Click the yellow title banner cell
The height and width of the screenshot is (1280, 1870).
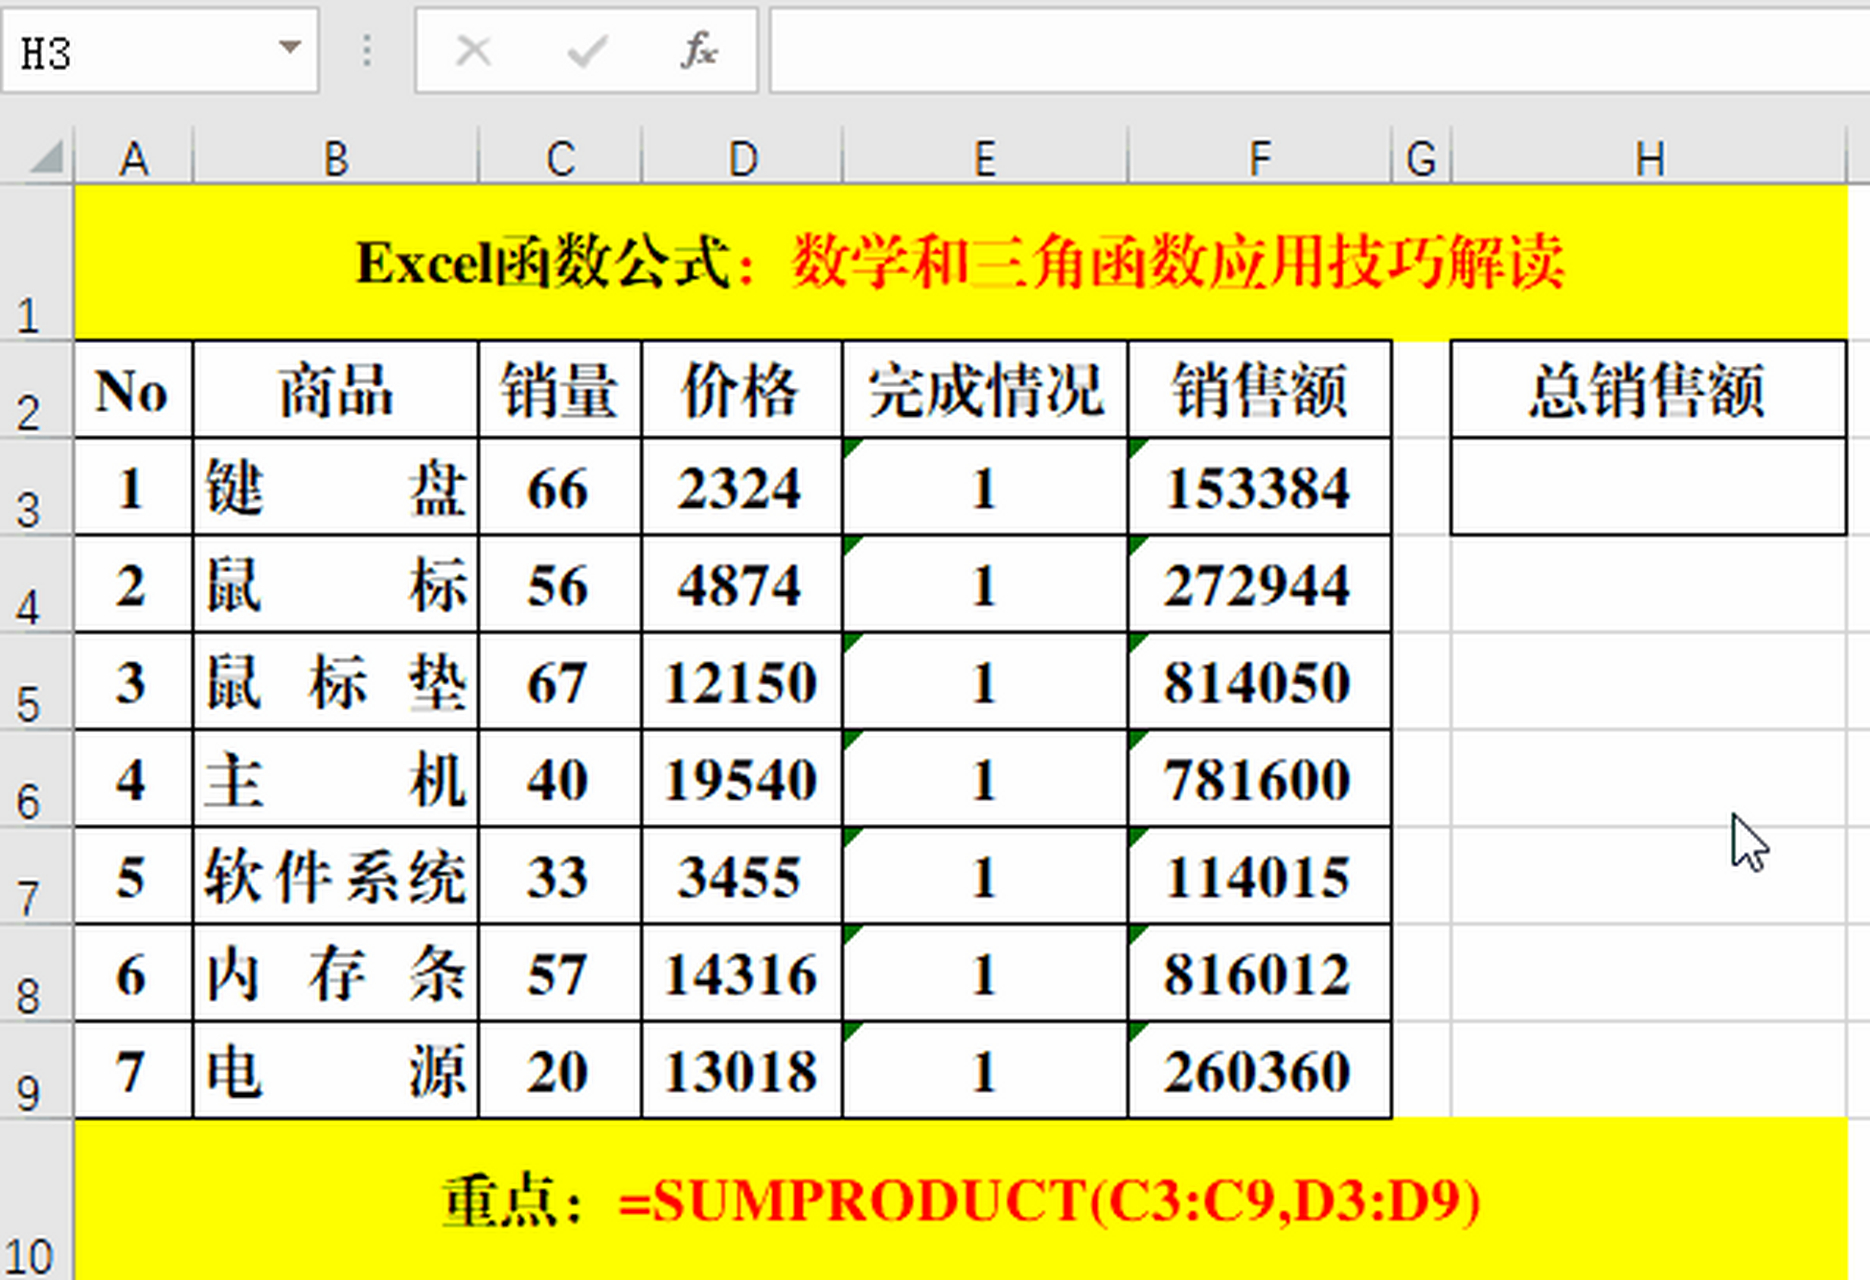tap(960, 262)
